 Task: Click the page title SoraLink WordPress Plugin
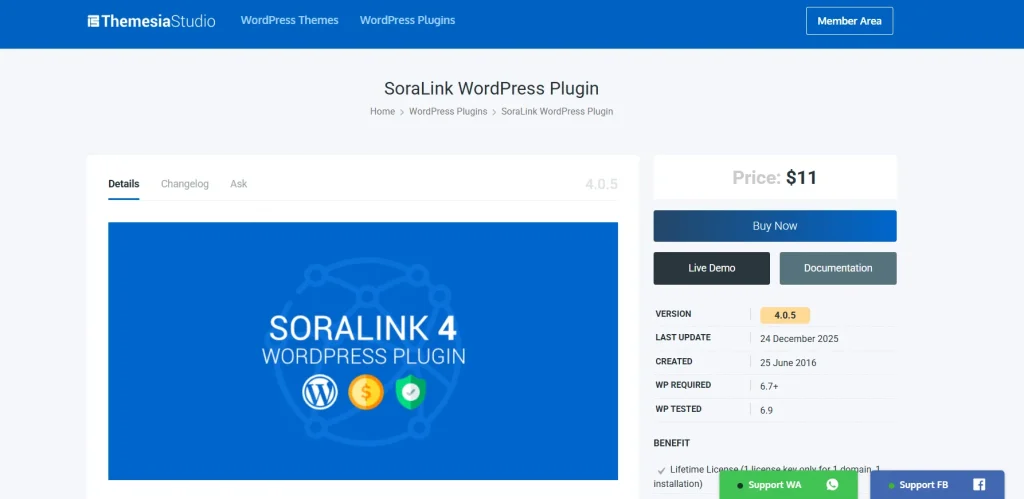coord(491,88)
